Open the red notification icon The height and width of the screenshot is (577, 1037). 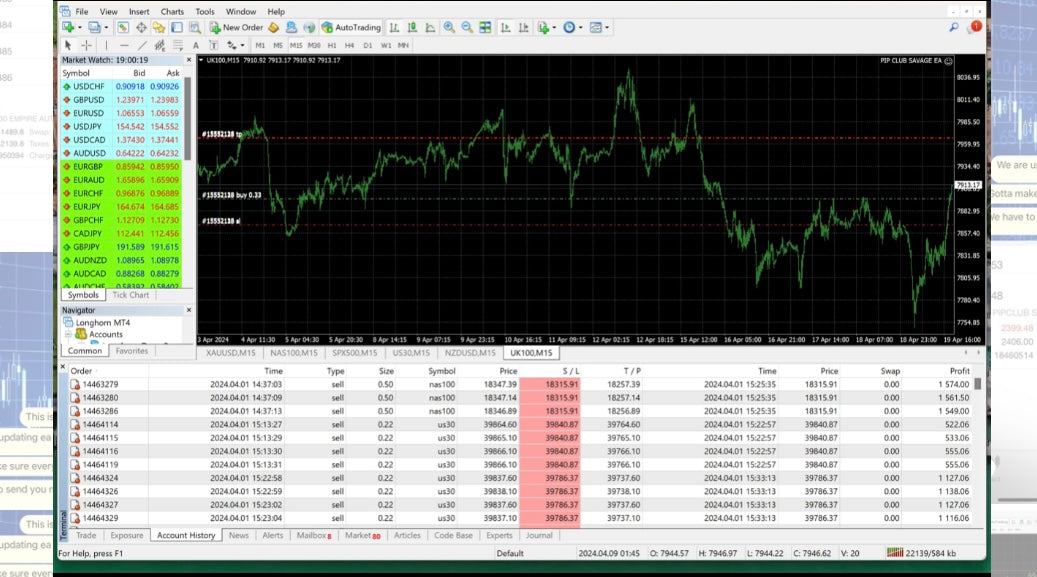tap(975, 27)
